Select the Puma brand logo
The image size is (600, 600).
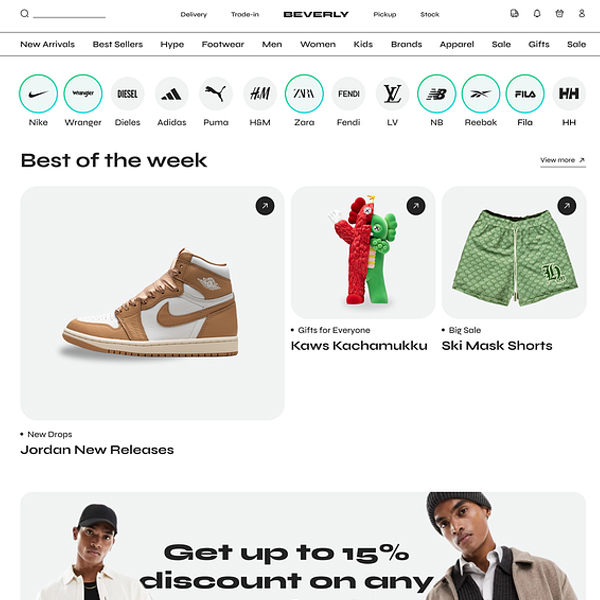pos(216,94)
